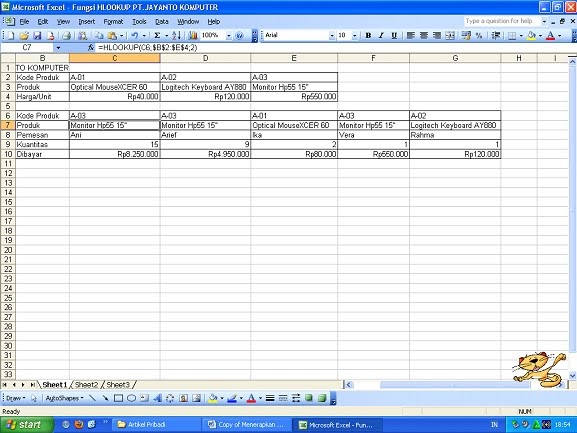Open the AutoShapes menu

click(64, 398)
